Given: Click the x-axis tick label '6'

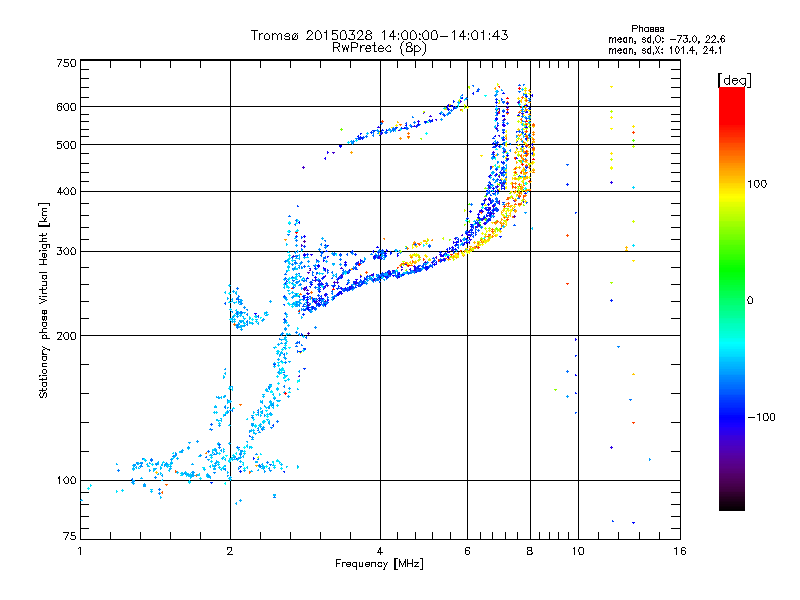Looking at the screenshot, I should tap(467, 551).
